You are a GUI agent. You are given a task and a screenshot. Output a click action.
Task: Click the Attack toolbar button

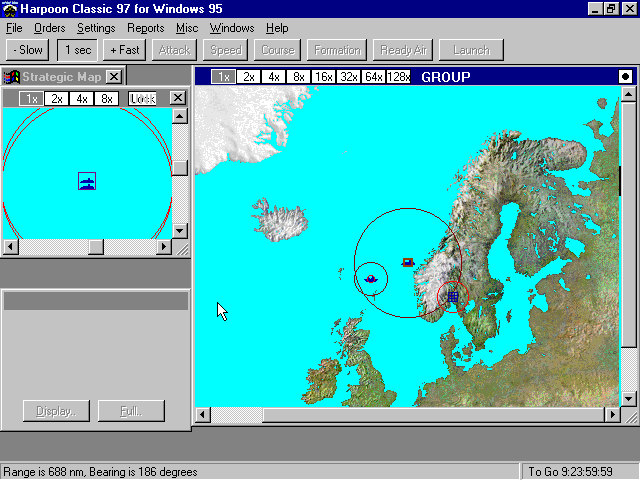coord(174,50)
